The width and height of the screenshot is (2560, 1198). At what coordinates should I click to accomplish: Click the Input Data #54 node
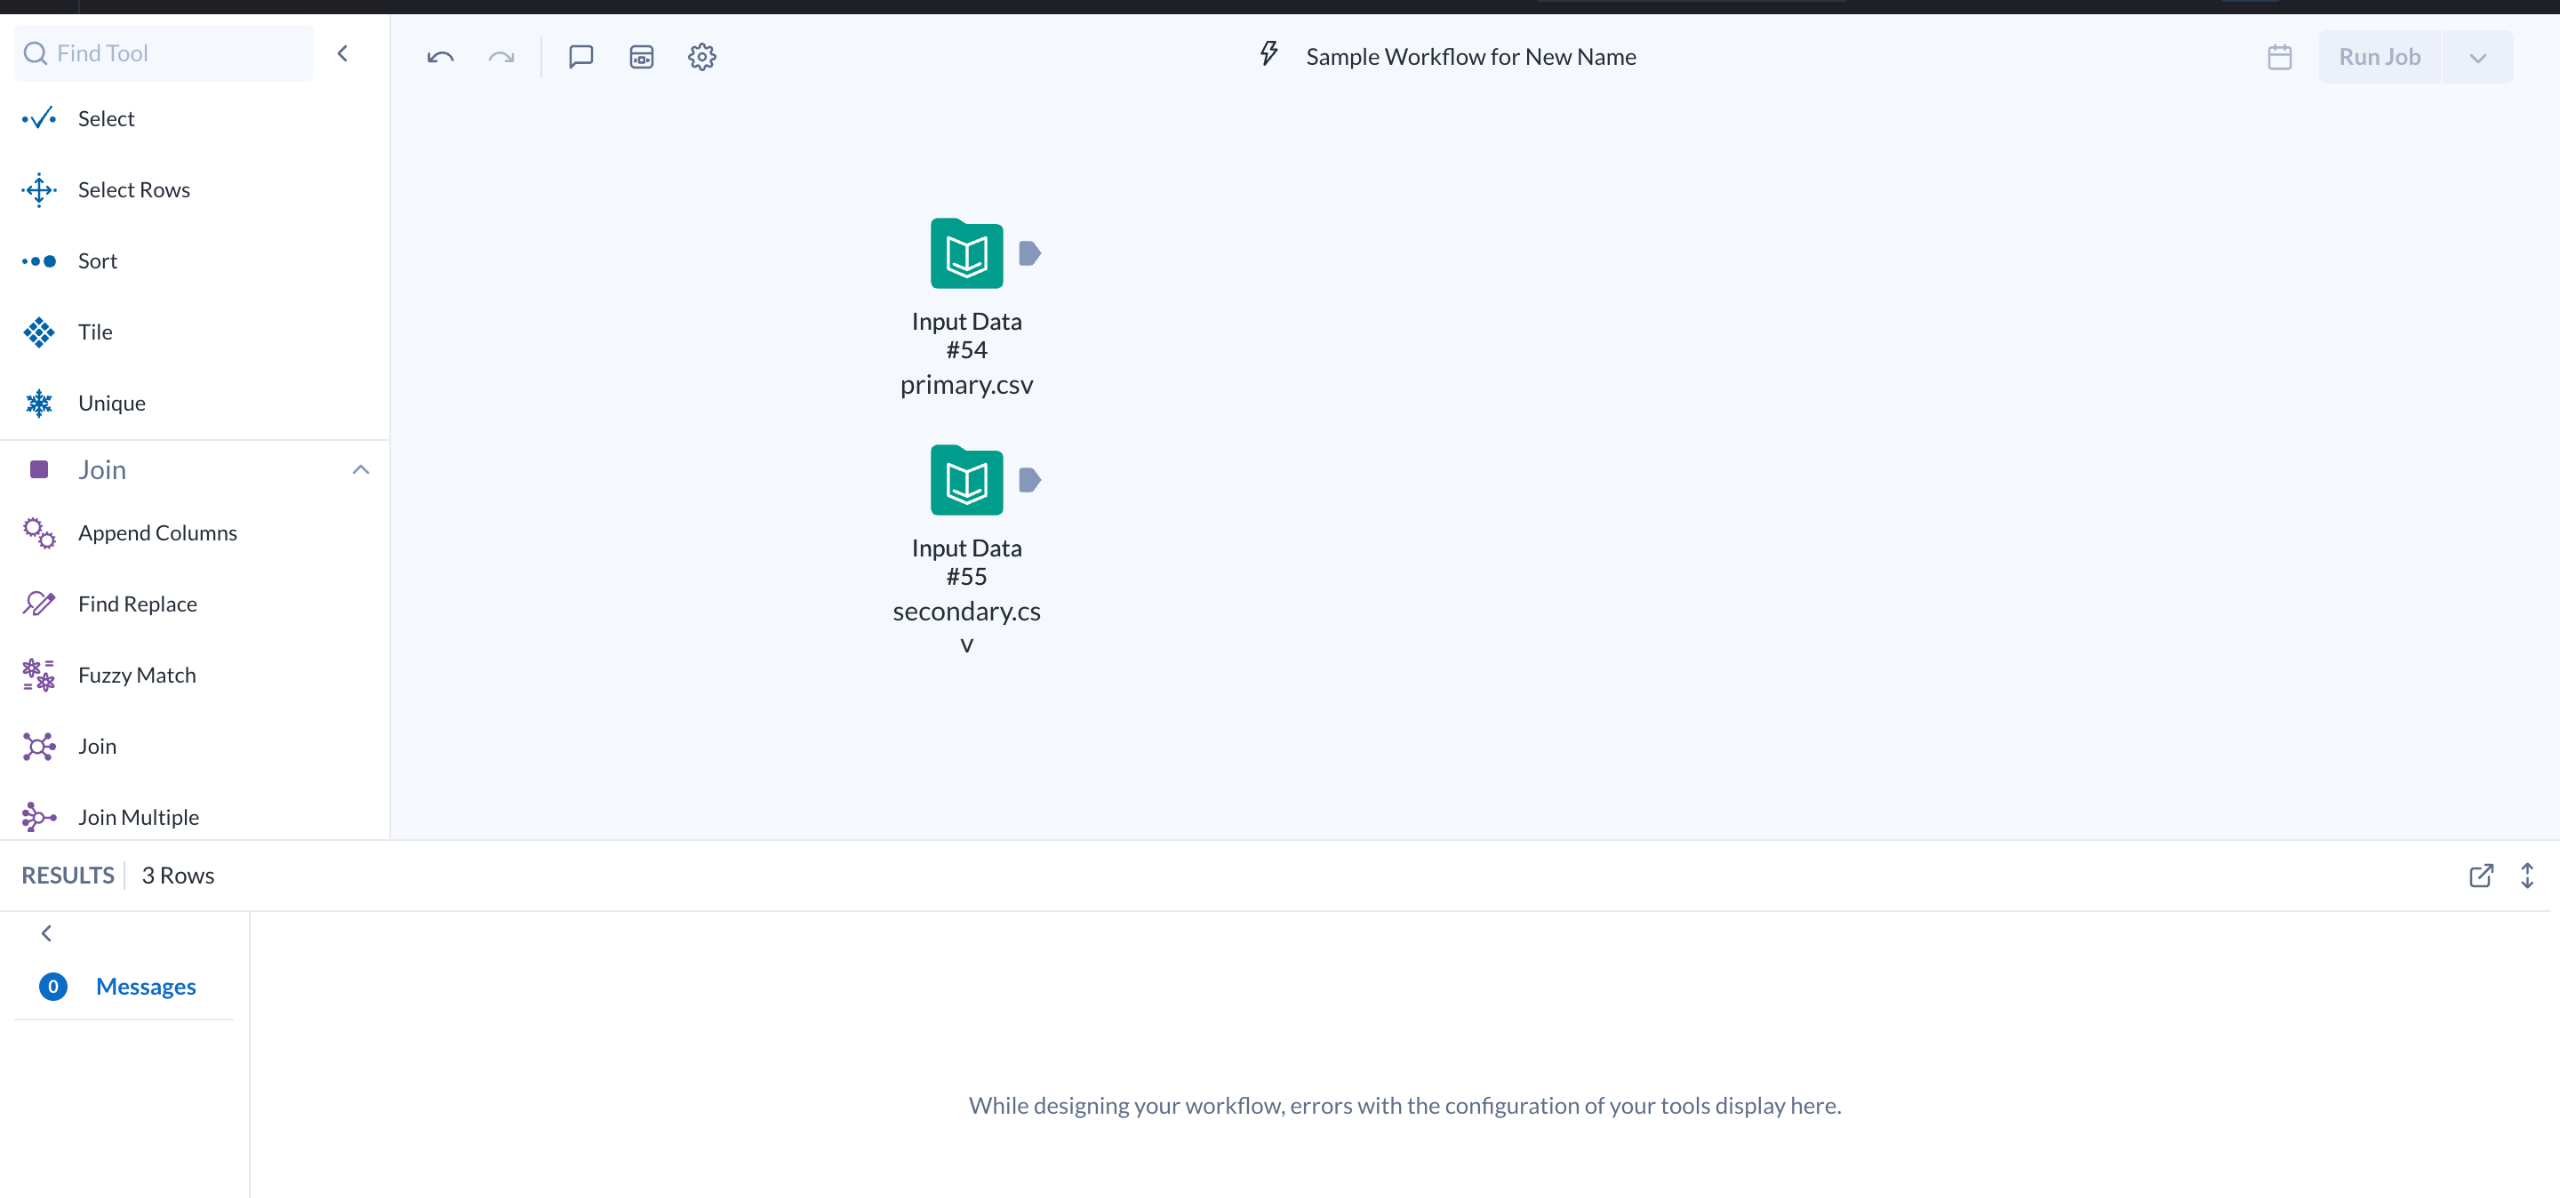[966, 254]
